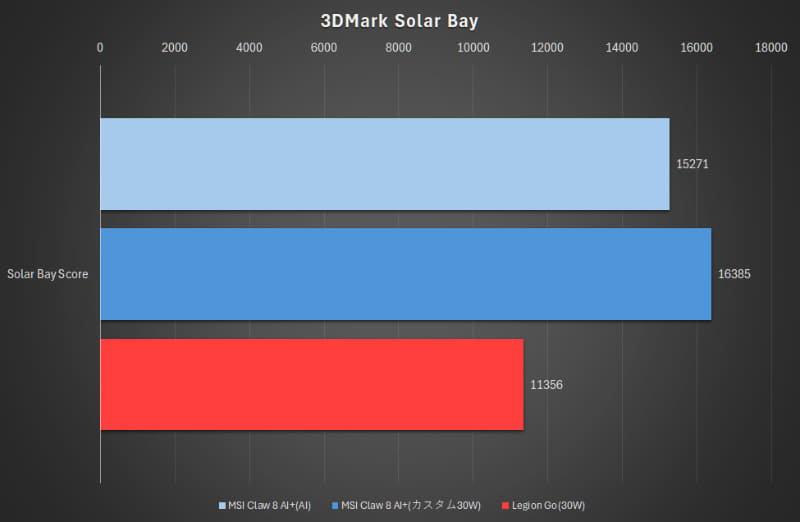Click the light blue legend swatch for MSI Claw 8 AI+(AI)
The image size is (800, 522).
click(222, 506)
